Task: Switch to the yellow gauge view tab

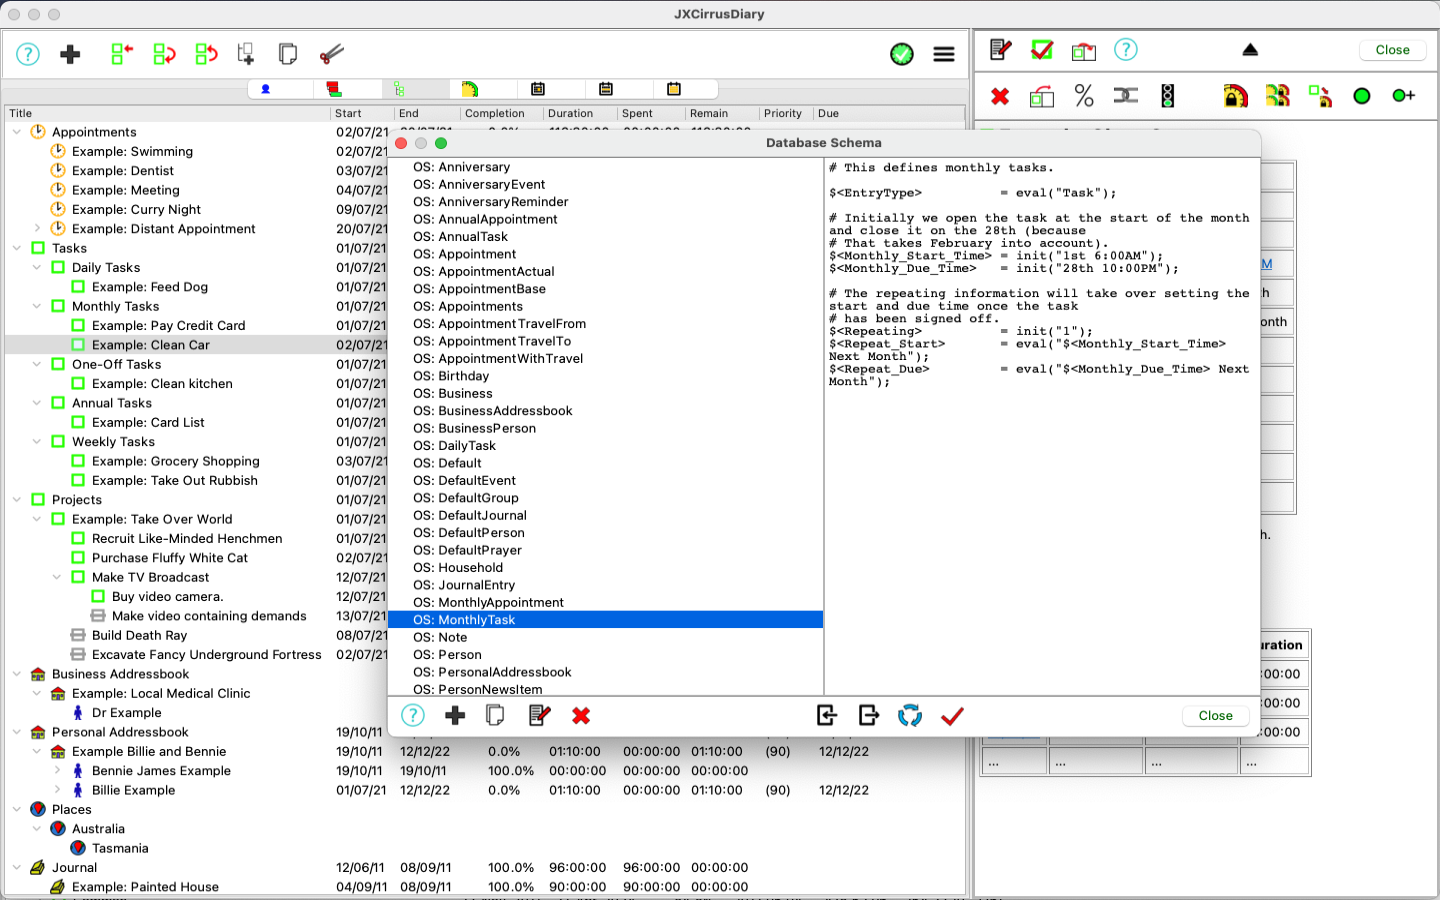Action: [x=470, y=89]
